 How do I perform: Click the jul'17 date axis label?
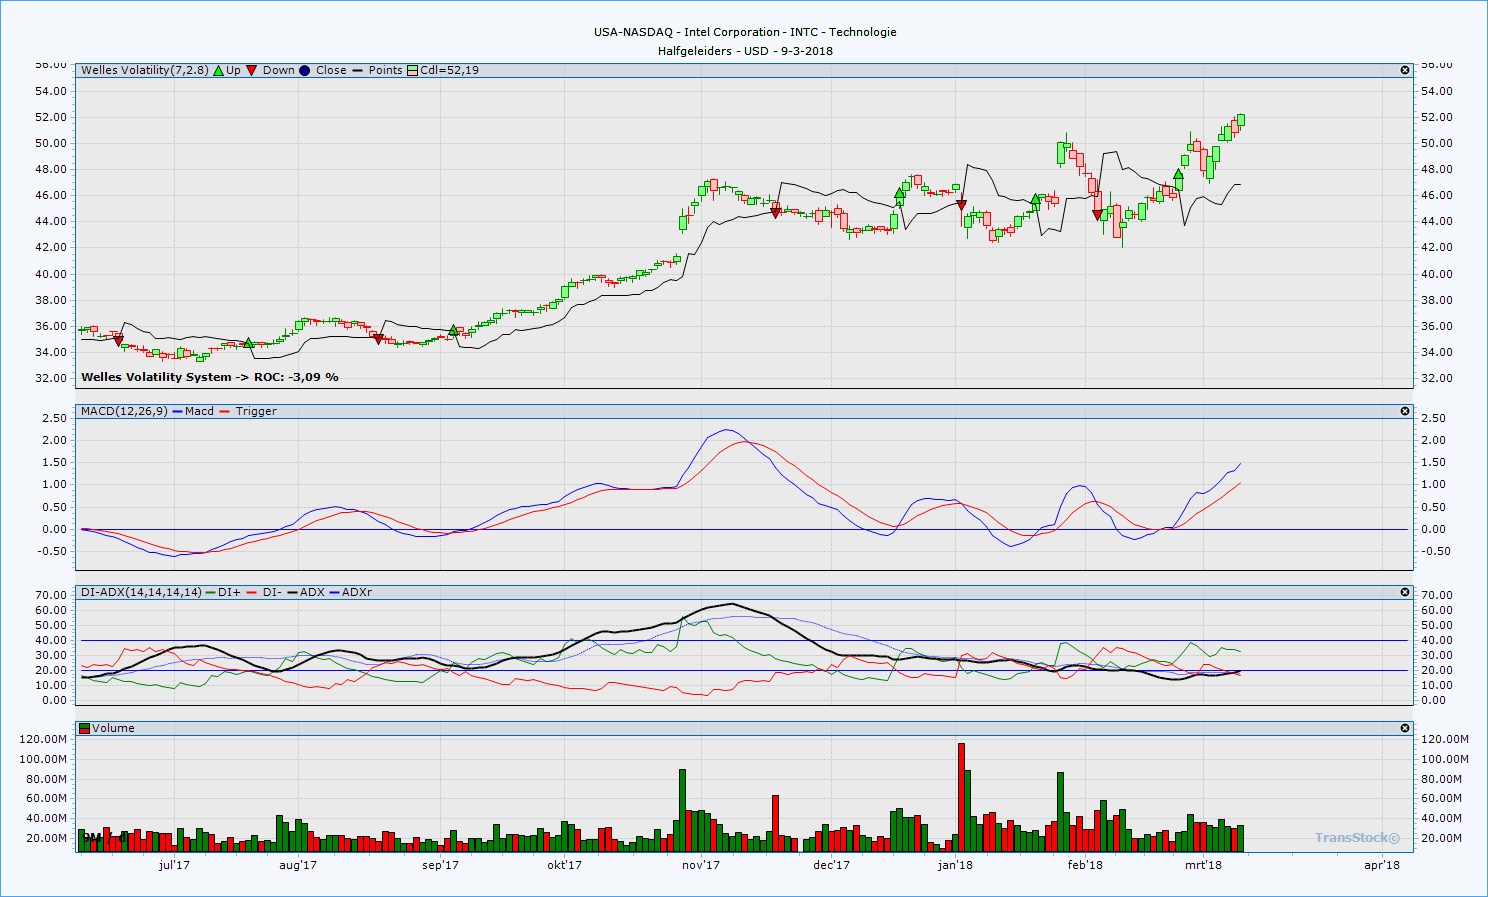[174, 865]
